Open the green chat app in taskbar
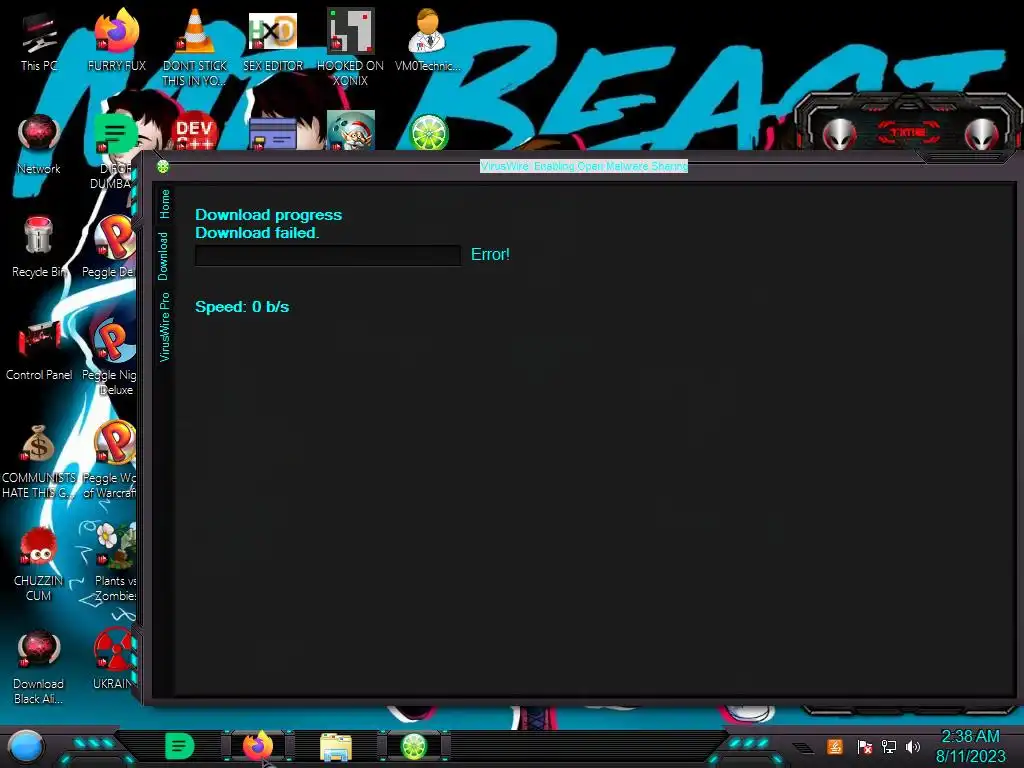 click(179, 746)
